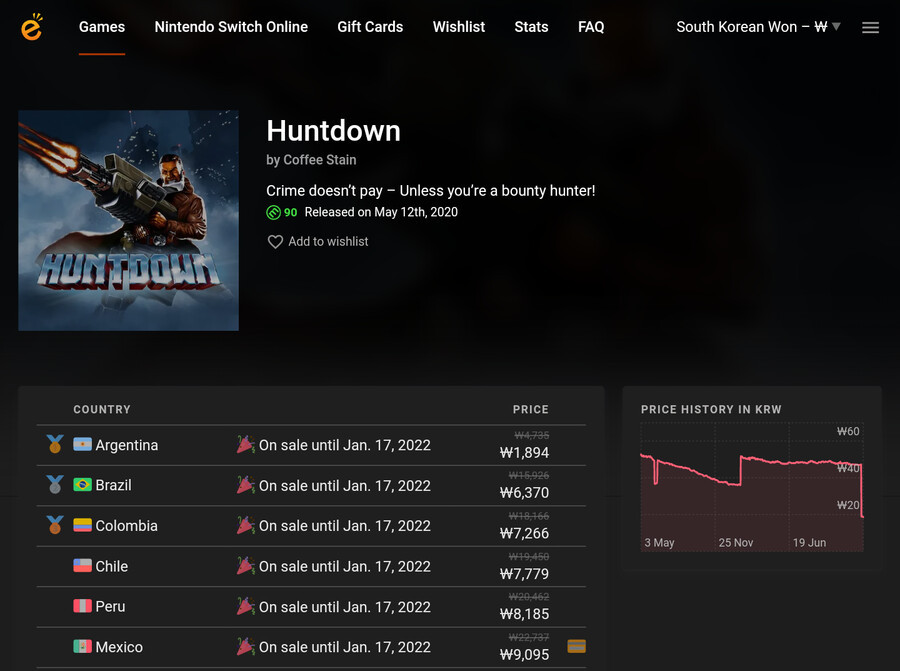Click the Mexico flag icon
Viewport: 900px width, 671px height.
(x=82, y=646)
